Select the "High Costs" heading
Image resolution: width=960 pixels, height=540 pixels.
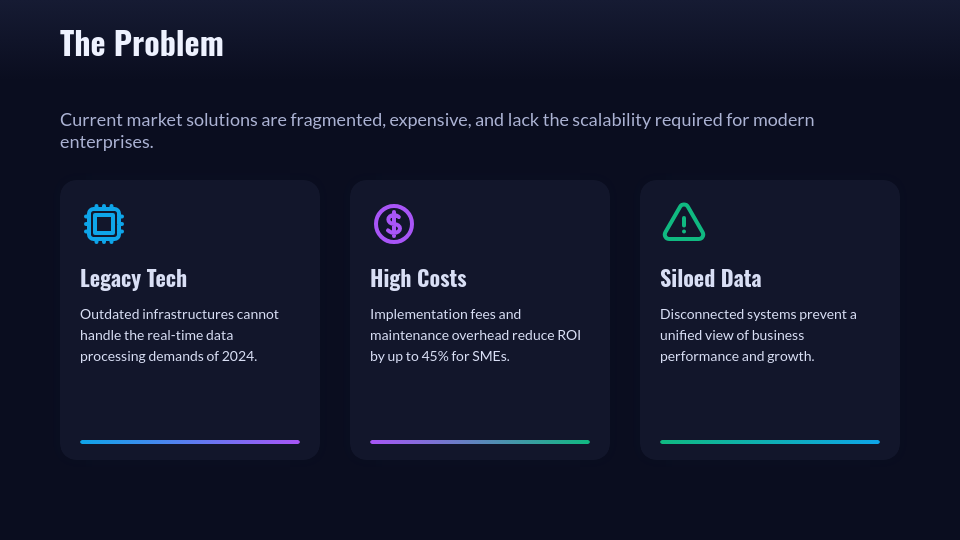coord(418,278)
